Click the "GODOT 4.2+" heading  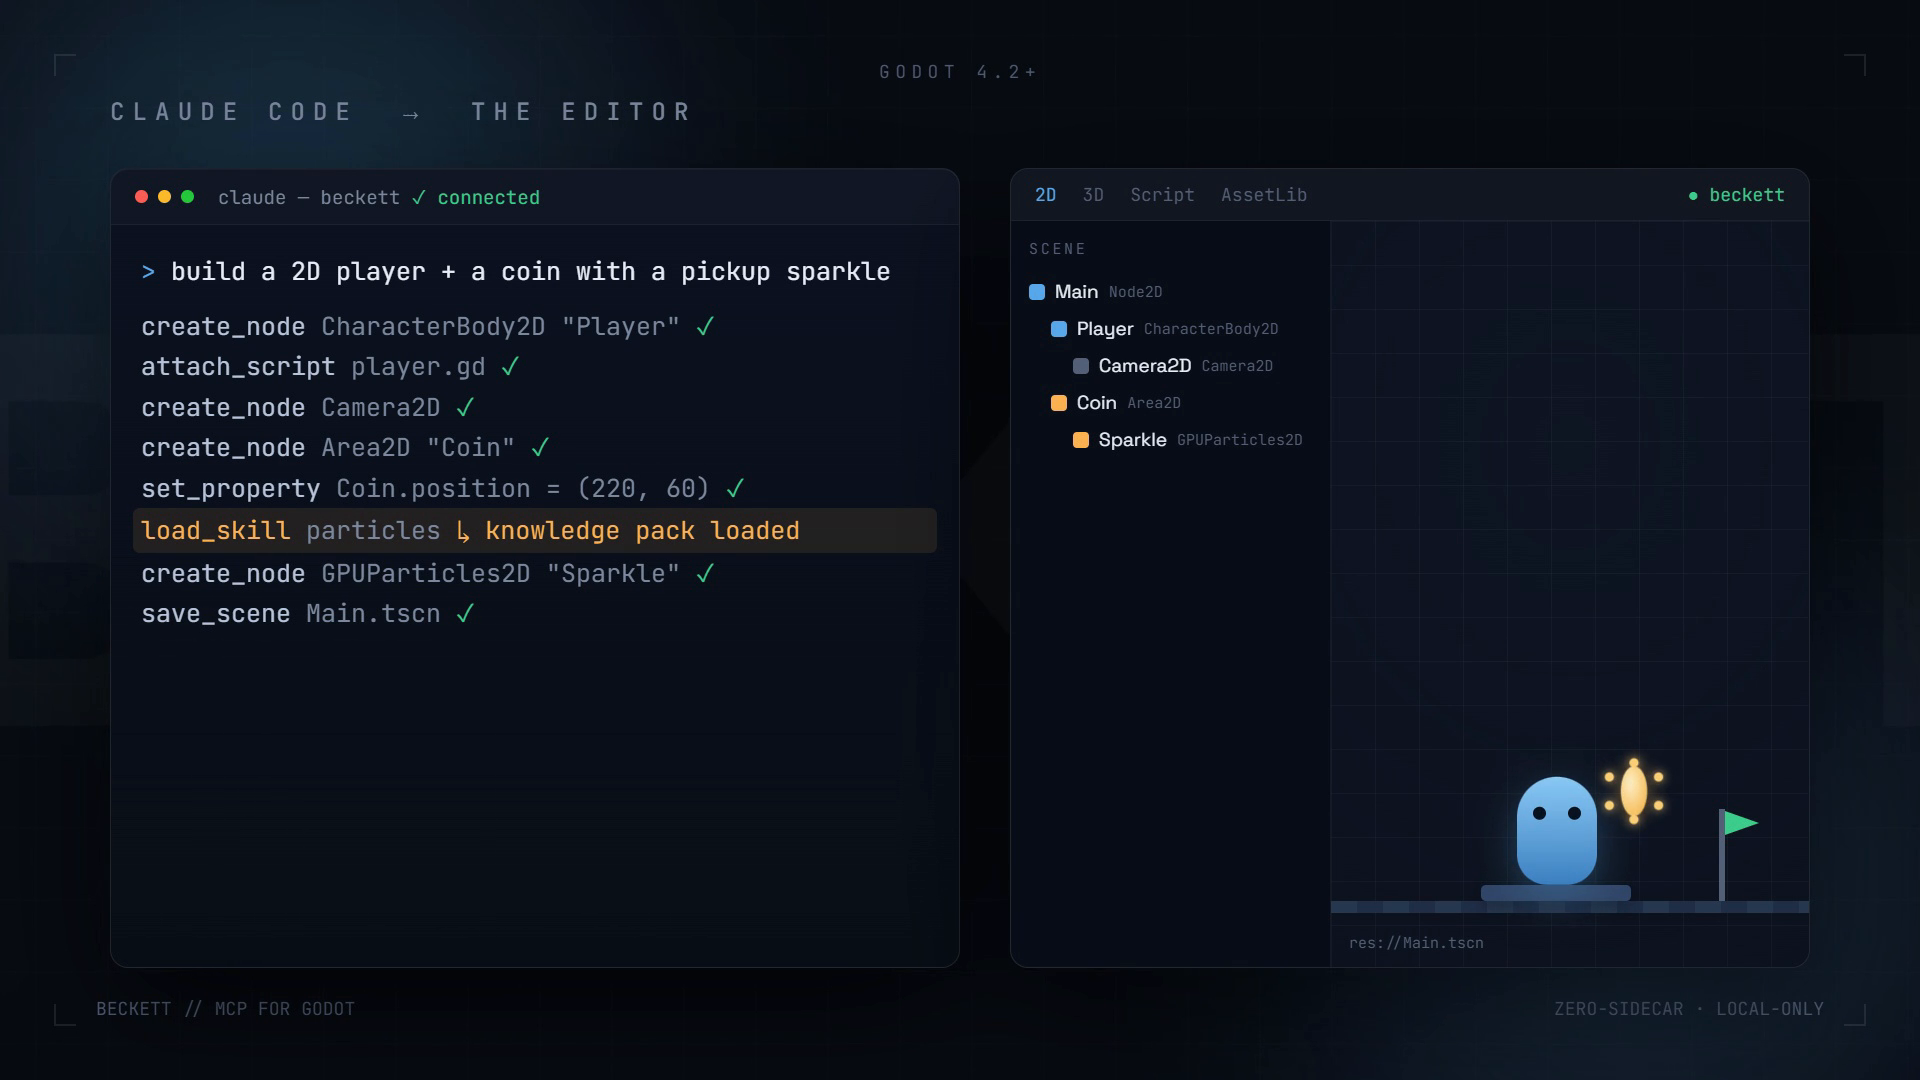pos(958,72)
